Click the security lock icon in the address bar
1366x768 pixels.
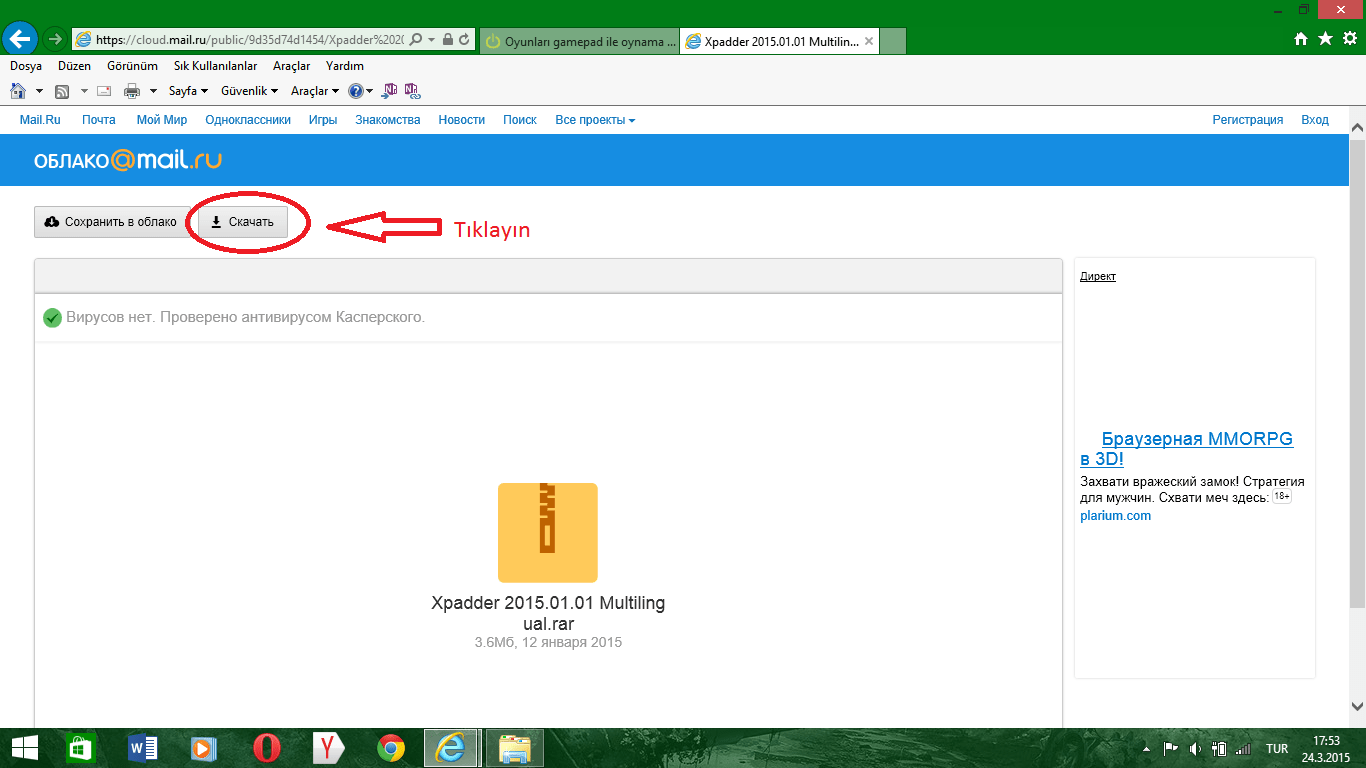[x=448, y=39]
